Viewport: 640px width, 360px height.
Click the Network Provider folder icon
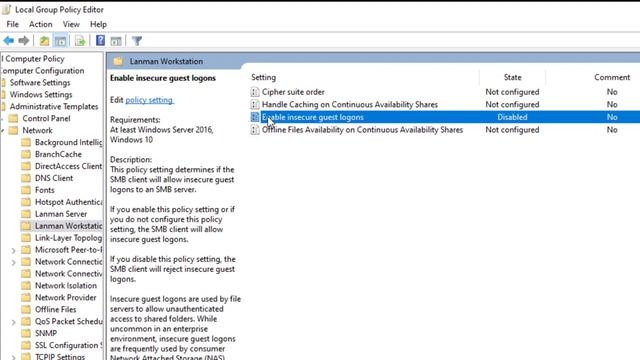pos(26,298)
